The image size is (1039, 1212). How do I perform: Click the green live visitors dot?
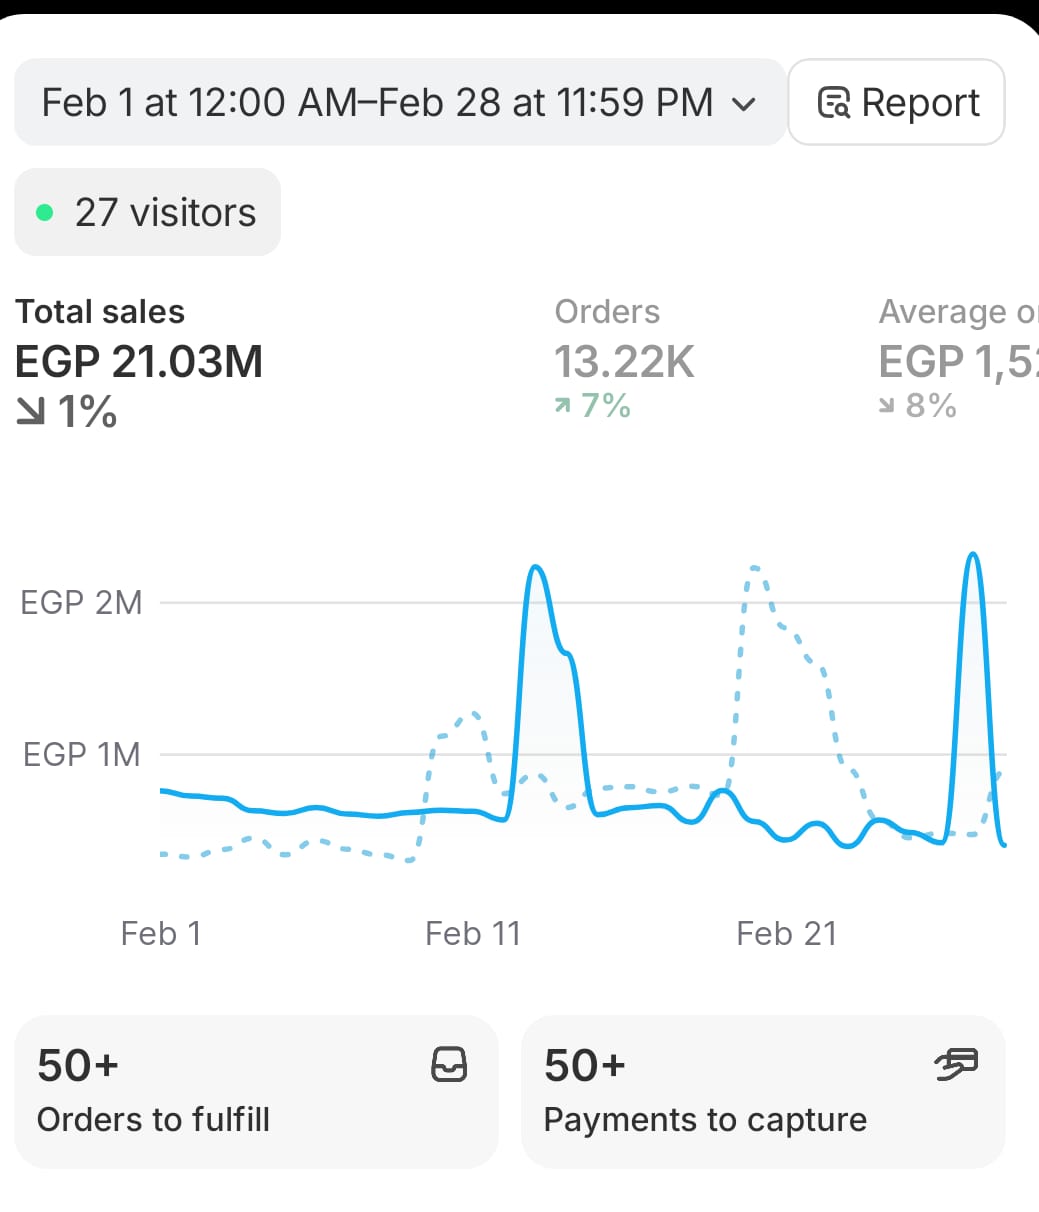point(44,212)
